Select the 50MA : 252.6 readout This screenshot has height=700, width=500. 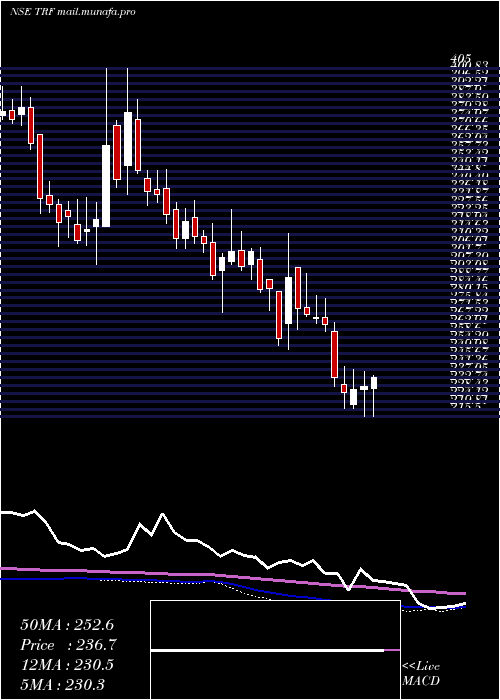click(x=68, y=625)
